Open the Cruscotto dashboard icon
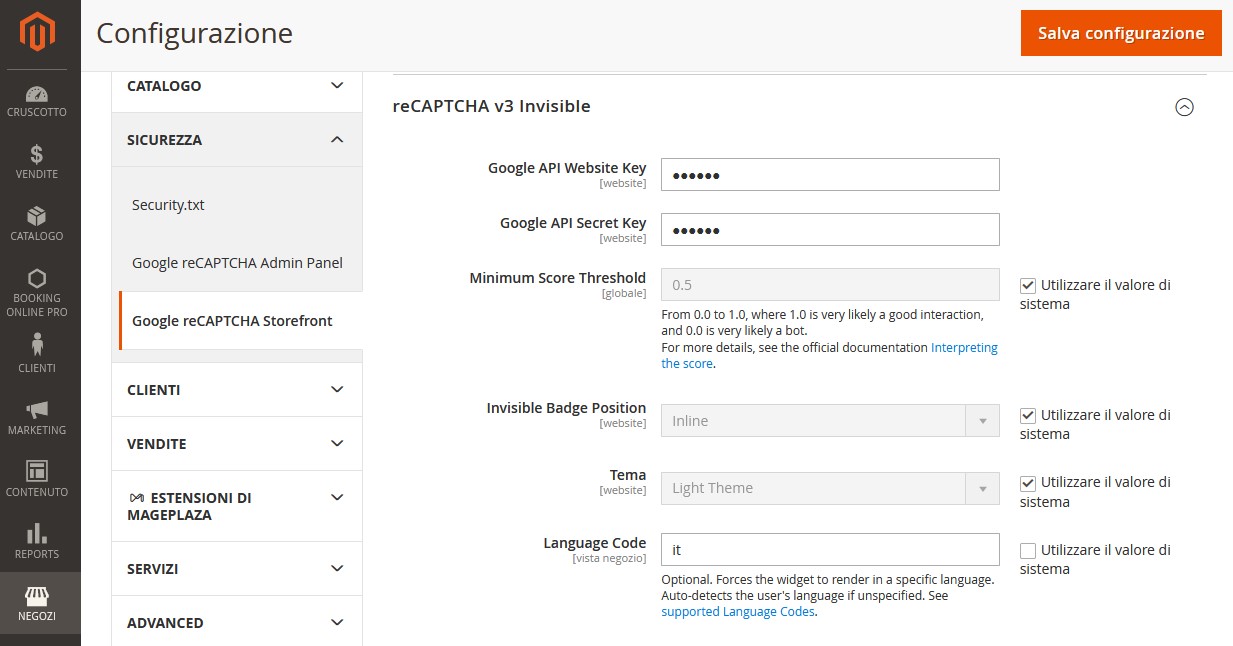 tap(37, 94)
